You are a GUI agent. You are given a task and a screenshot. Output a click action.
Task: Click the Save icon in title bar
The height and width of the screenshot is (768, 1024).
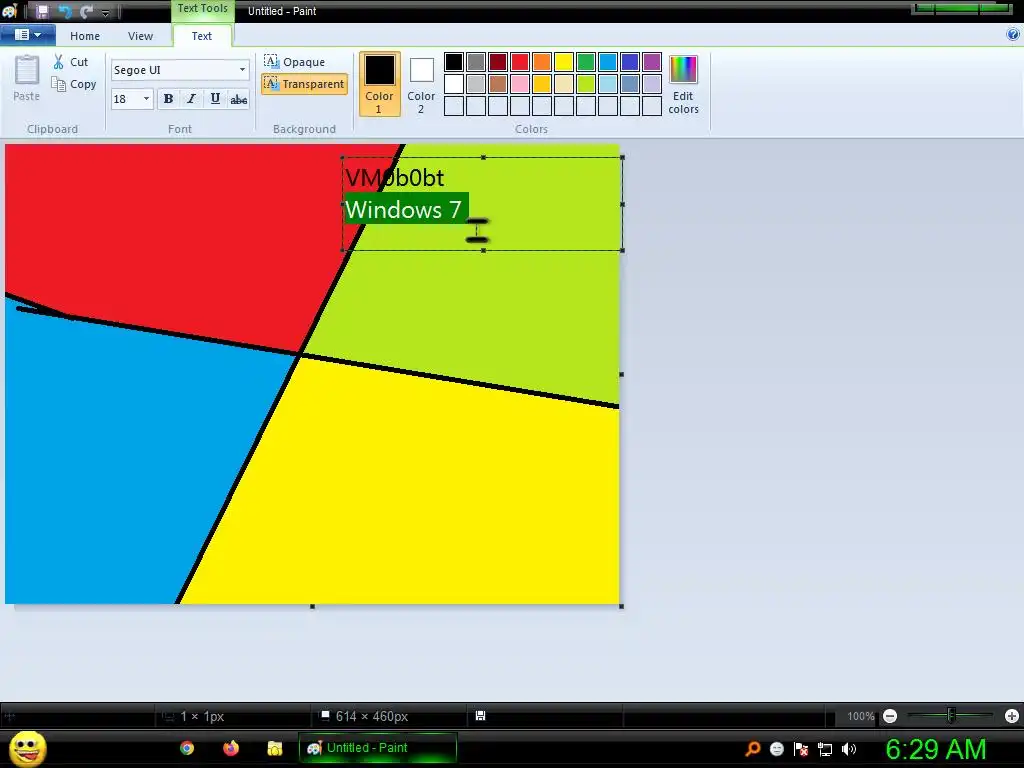[42, 11]
